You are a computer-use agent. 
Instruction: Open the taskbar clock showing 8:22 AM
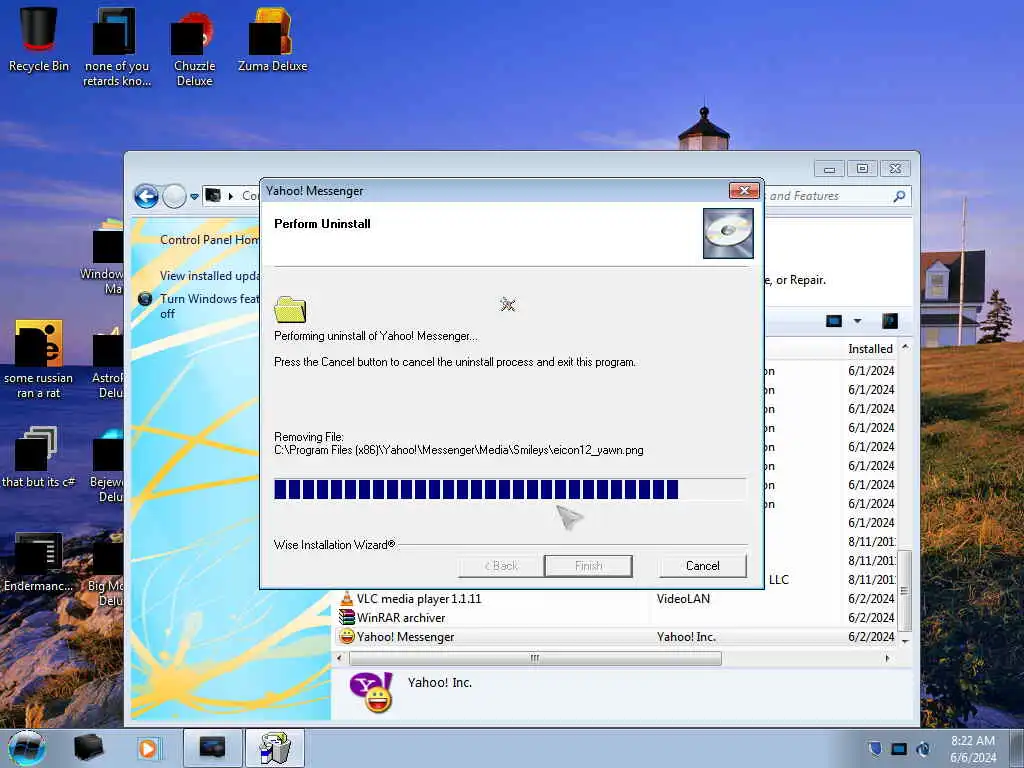coord(973,749)
